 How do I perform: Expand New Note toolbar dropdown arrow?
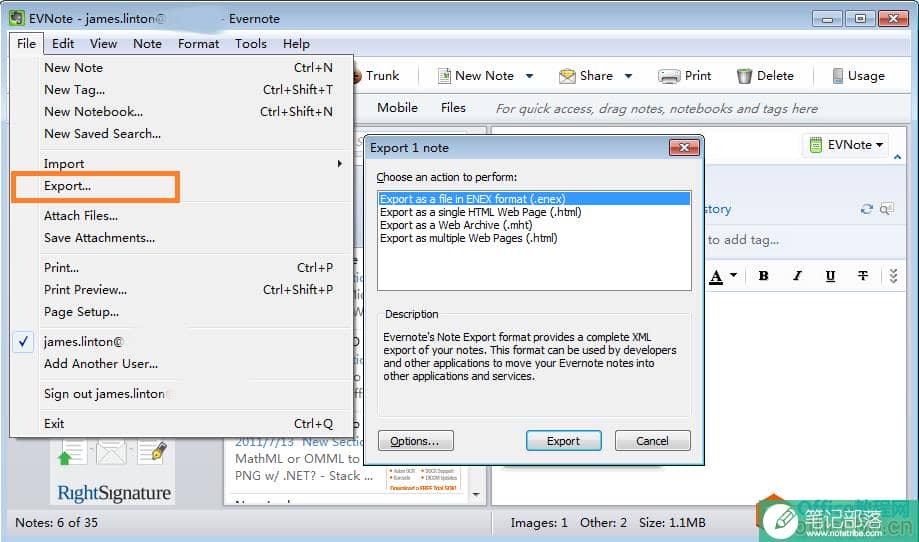coord(529,76)
